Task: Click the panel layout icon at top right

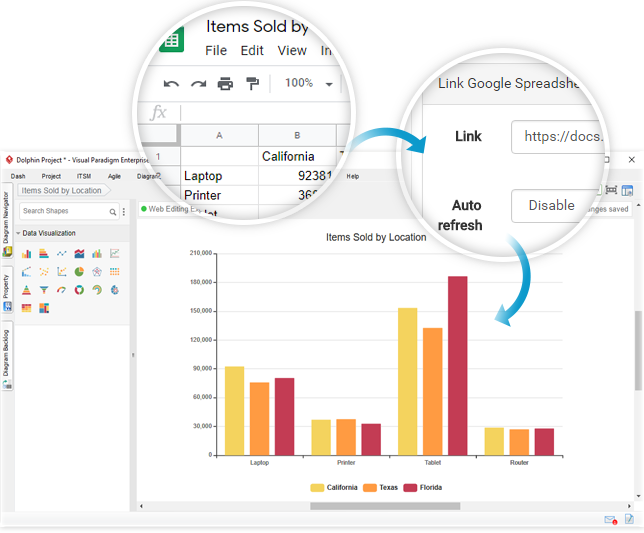Action: [627, 191]
